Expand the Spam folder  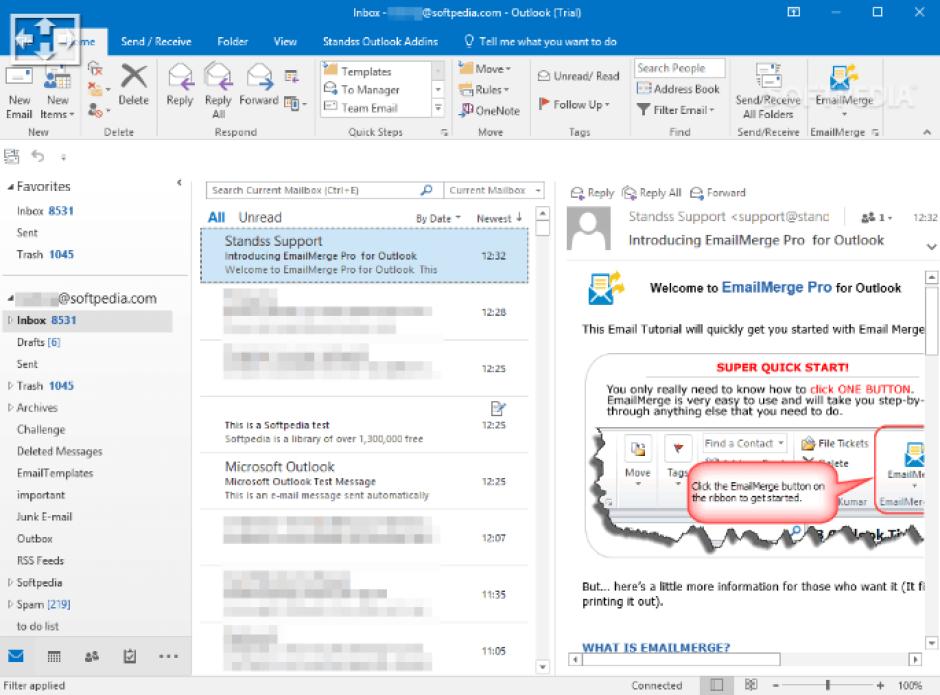tap(10, 604)
